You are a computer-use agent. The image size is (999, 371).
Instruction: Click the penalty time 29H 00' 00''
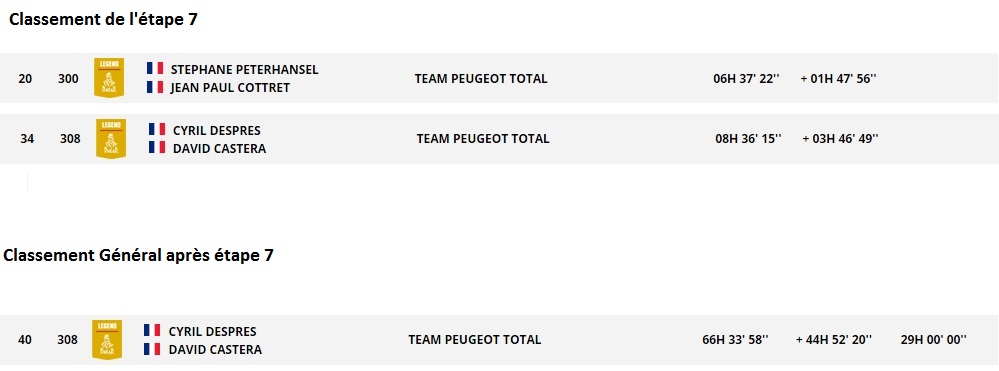(934, 340)
